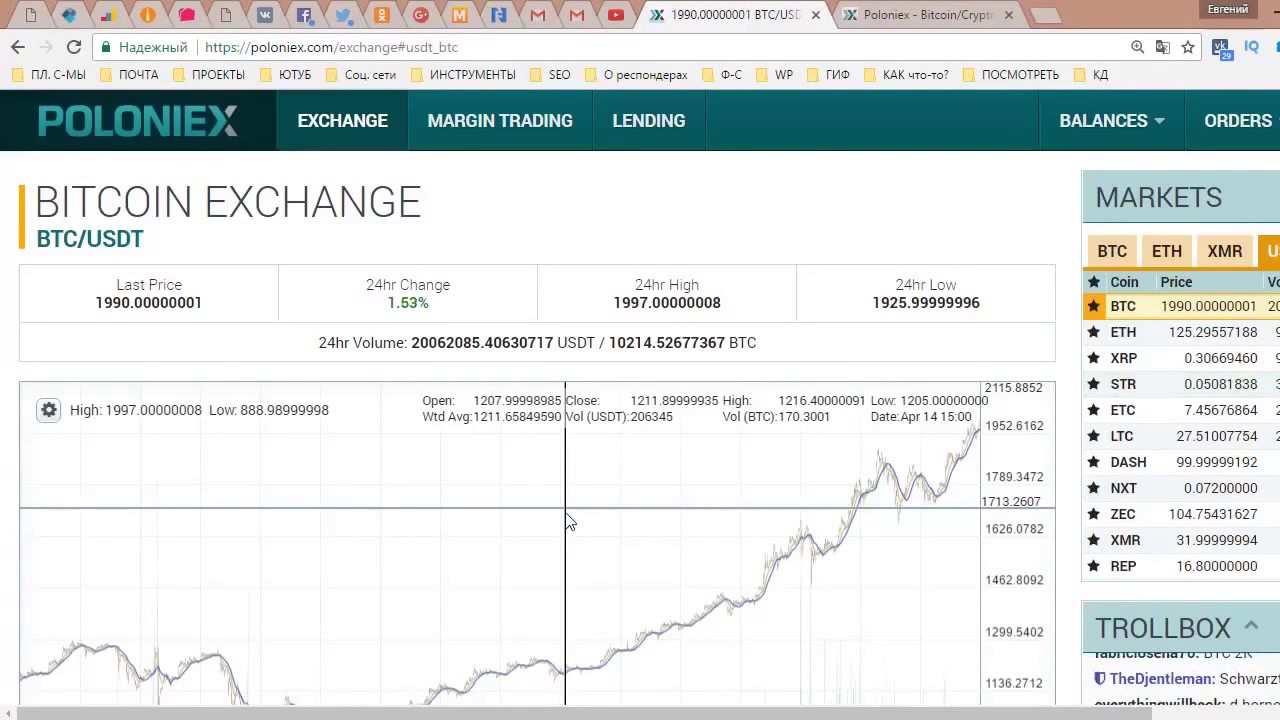Screen dimensions: 1280x720
Task: Sort markets by Price column
Action: (1176, 282)
